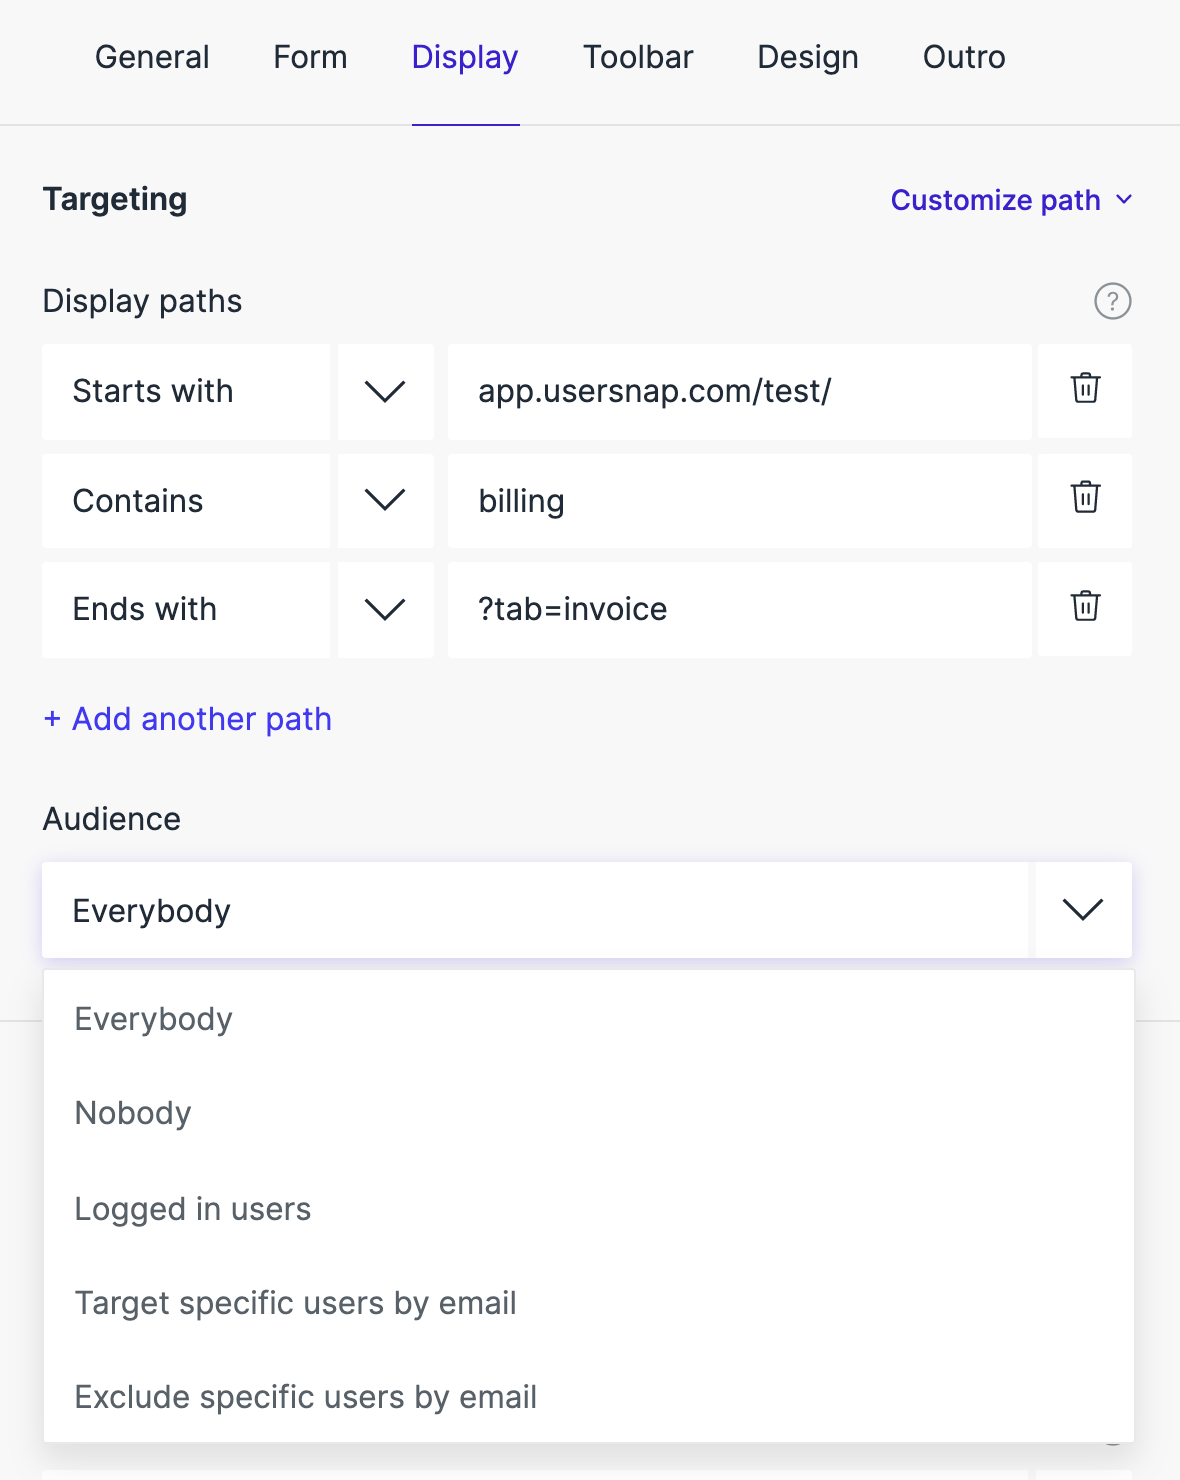The image size is (1180, 1480).
Task: Select 'Target specific users by email'
Action: (294, 1302)
